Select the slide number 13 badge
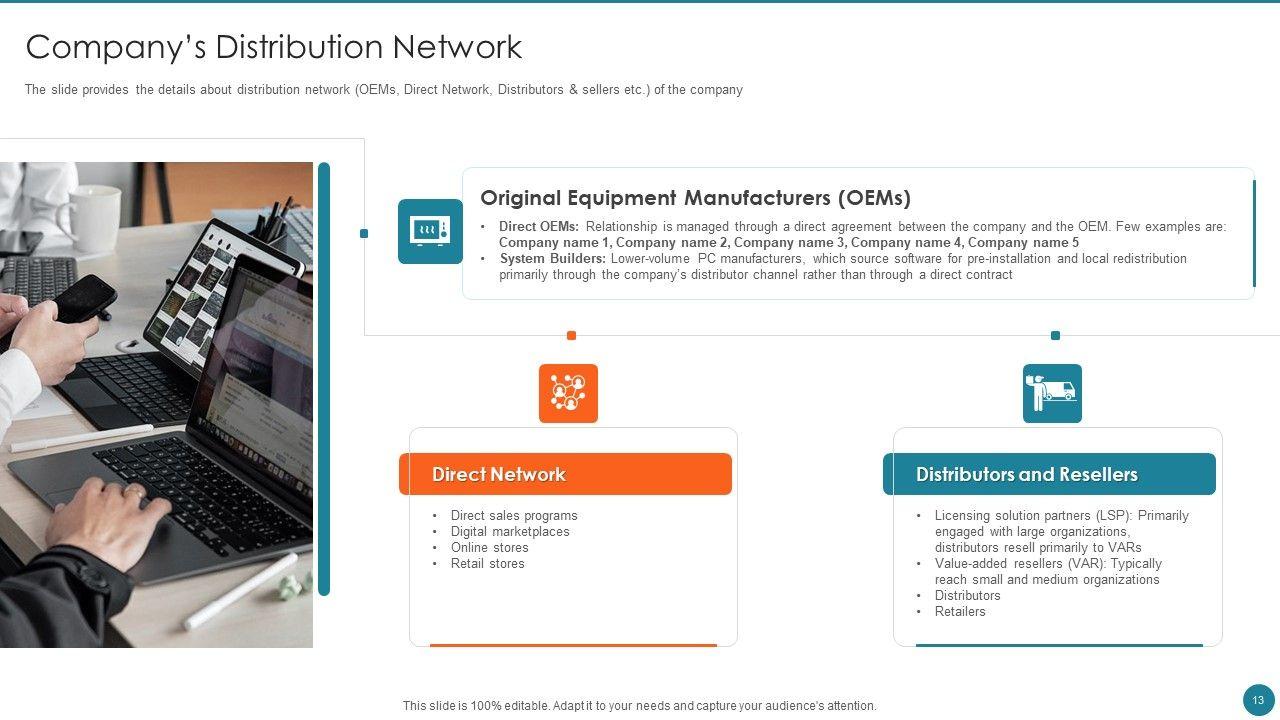 (x=1258, y=700)
